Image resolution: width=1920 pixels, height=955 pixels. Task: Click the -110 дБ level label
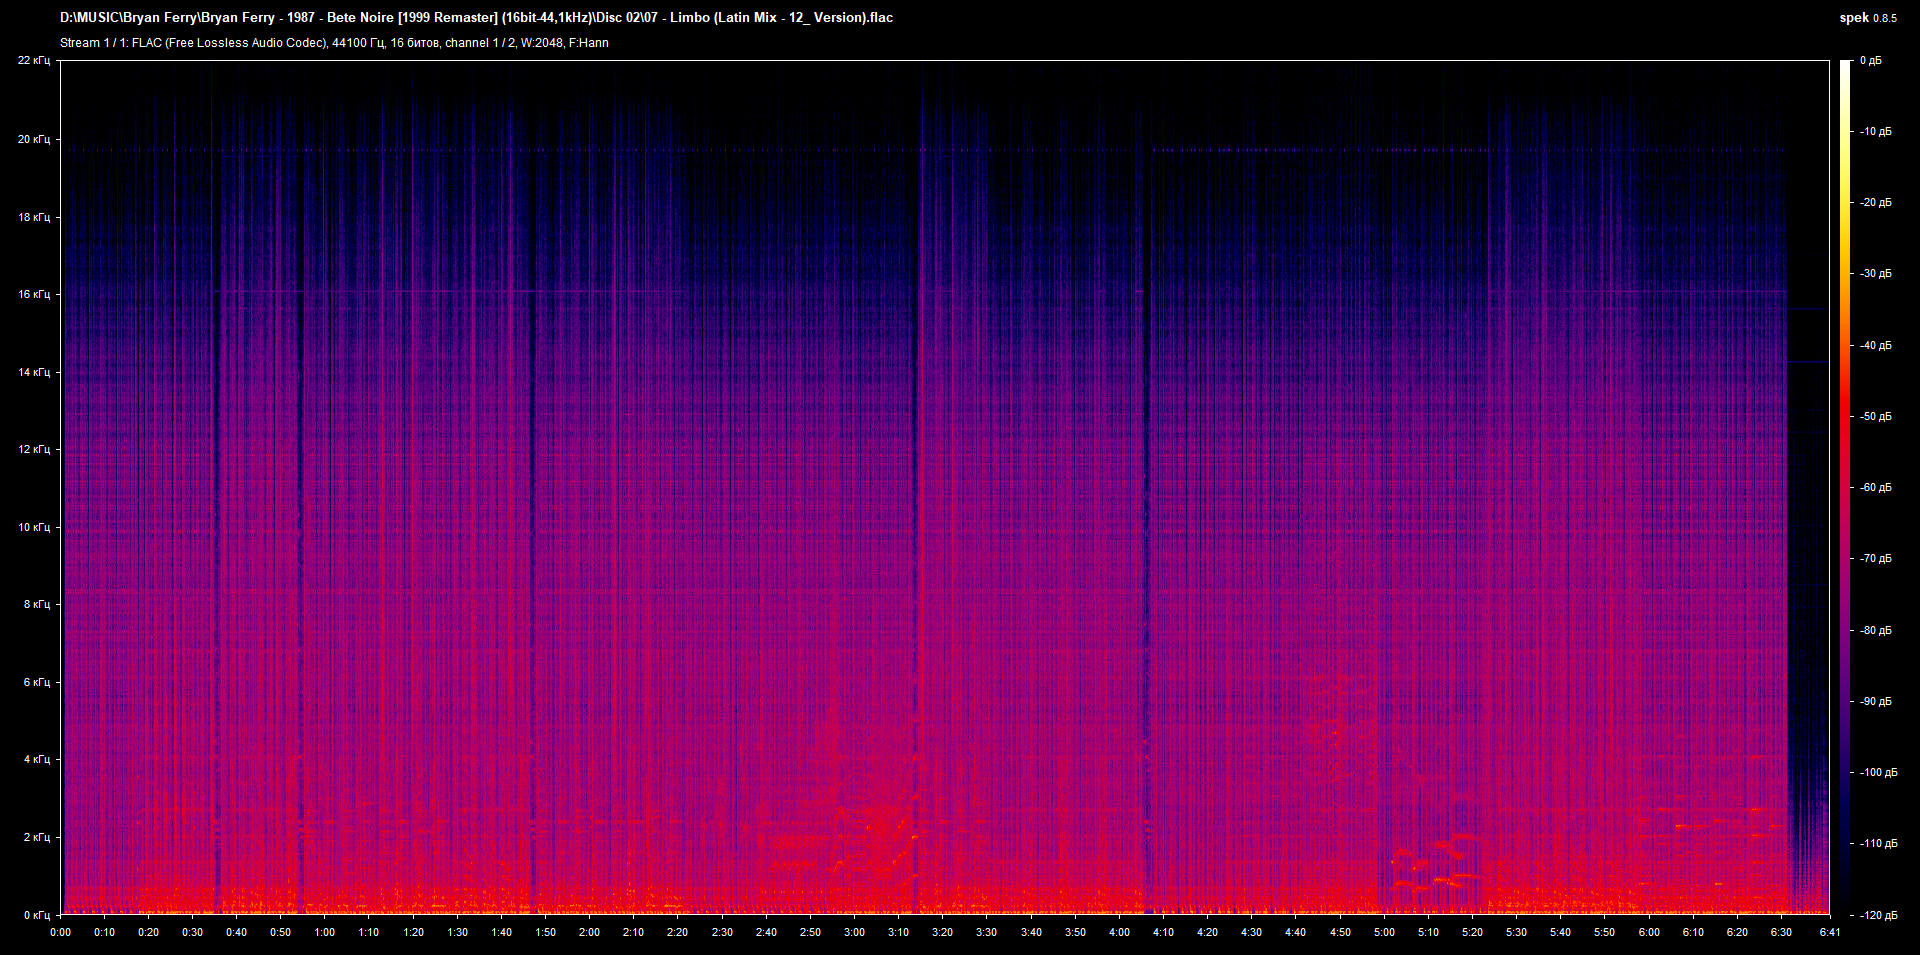click(x=1878, y=844)
